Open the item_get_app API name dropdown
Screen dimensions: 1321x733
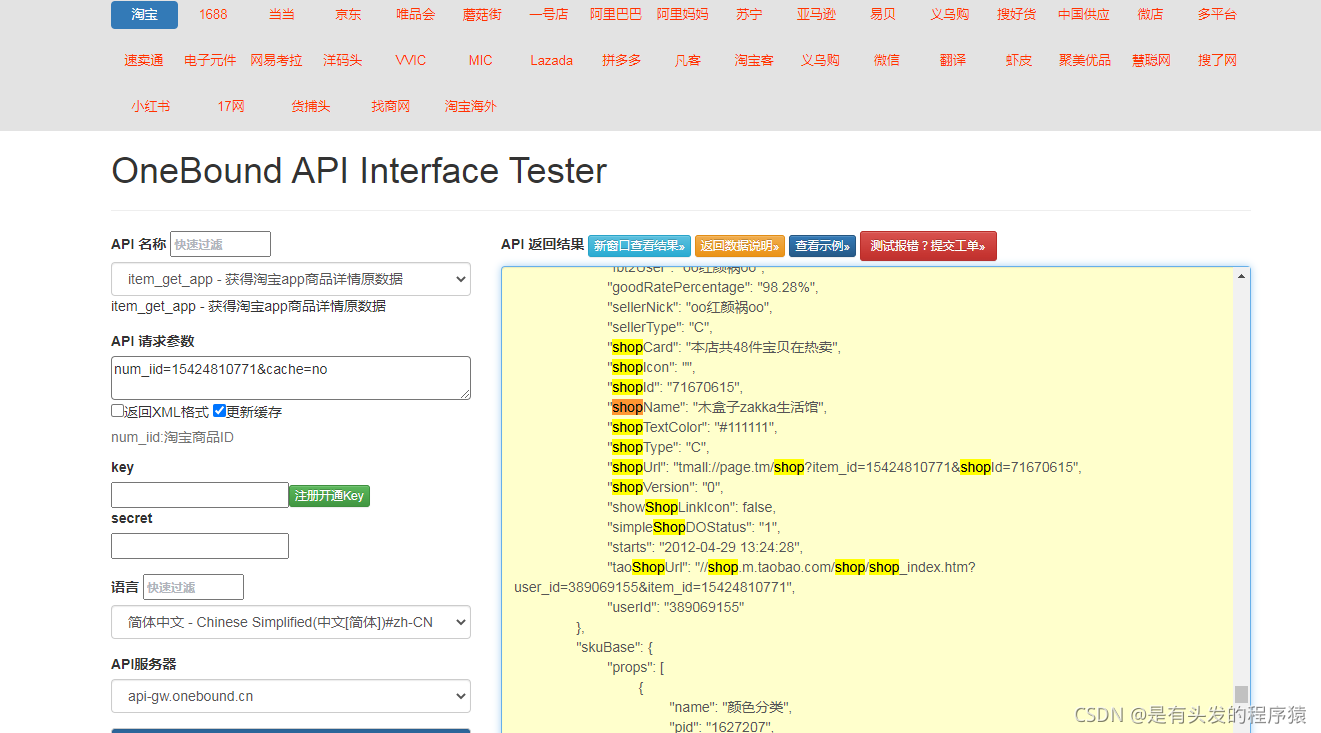point(291,279)
